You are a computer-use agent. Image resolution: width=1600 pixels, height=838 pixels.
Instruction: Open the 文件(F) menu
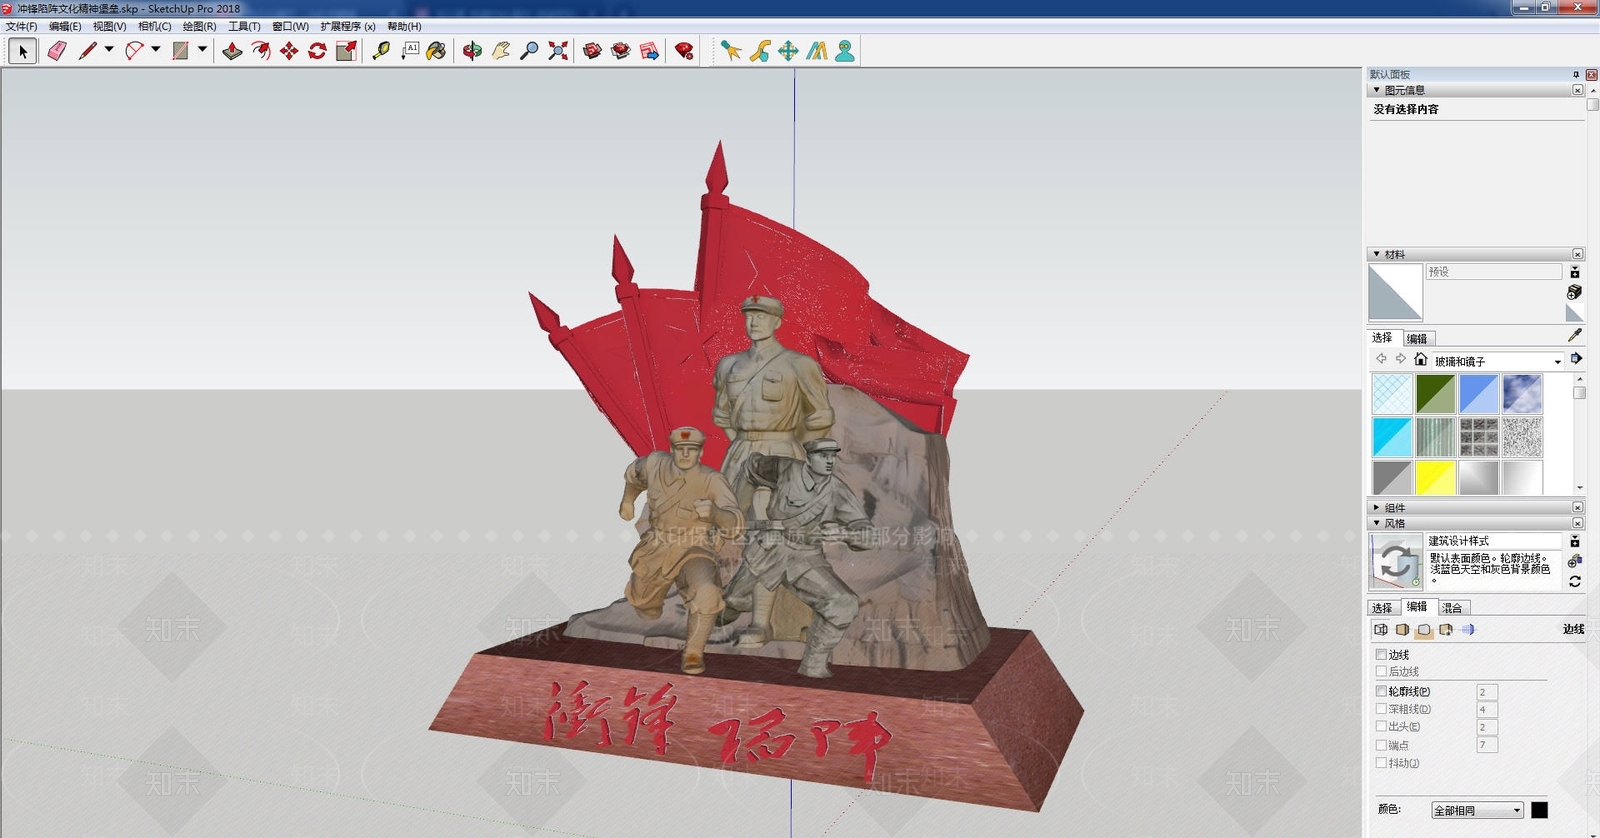(x=21, y=26)
